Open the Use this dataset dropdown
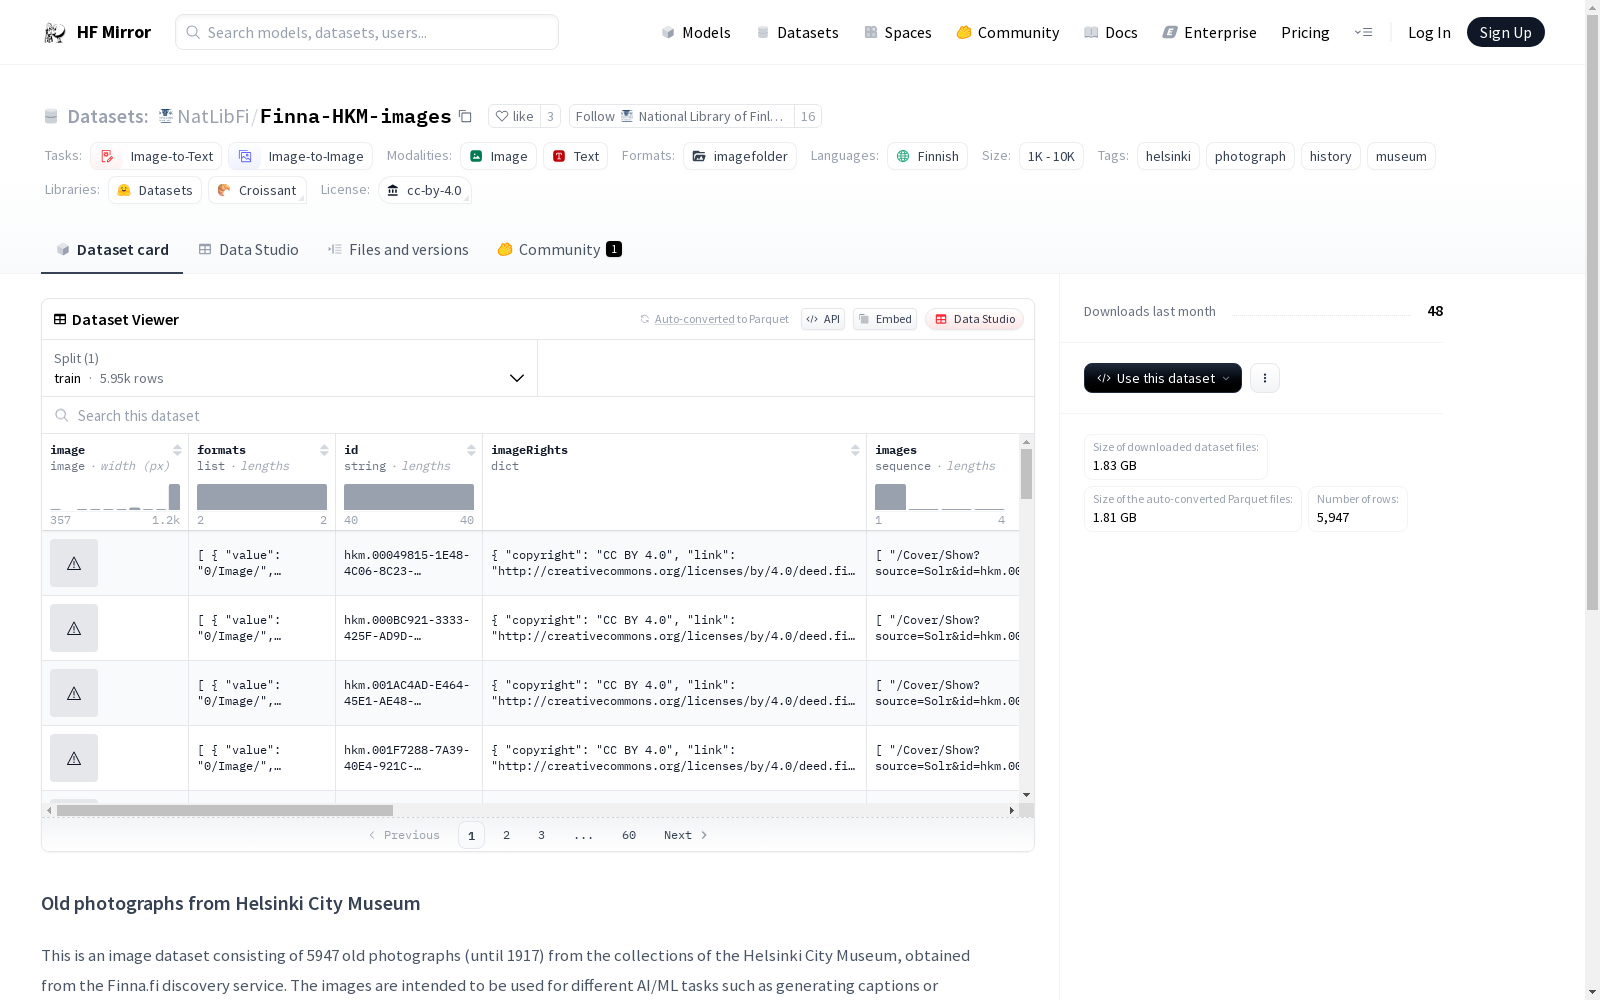1600x1000 pixels. point(1163,378)
